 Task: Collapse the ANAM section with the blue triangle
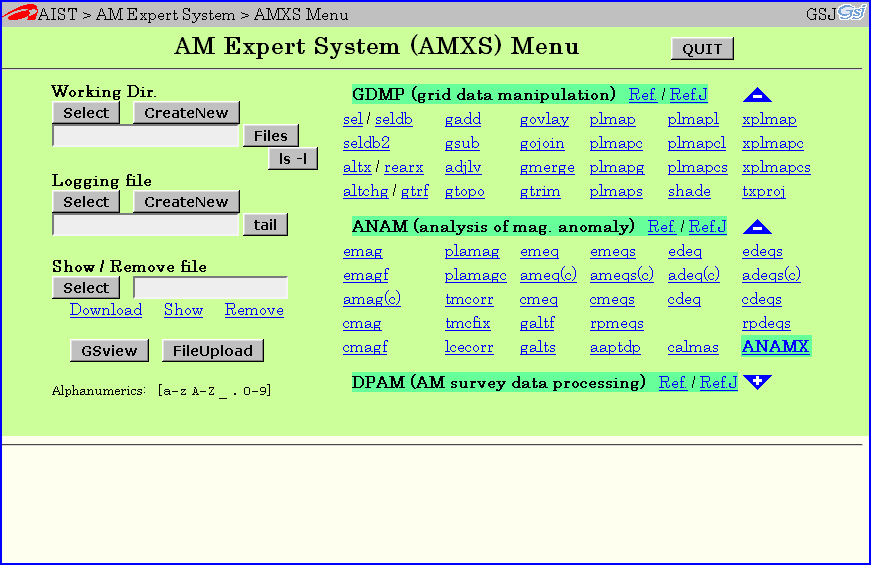(x=757, y=227)
